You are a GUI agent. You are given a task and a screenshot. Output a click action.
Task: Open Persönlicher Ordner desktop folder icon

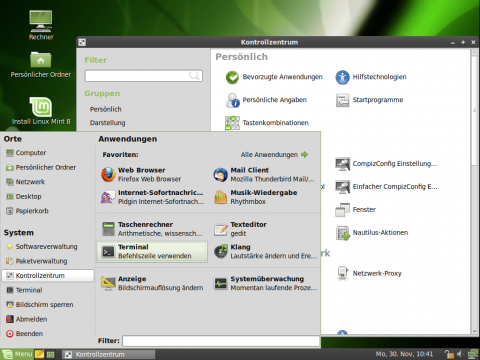pyautogui.click(x=41, y=65)
